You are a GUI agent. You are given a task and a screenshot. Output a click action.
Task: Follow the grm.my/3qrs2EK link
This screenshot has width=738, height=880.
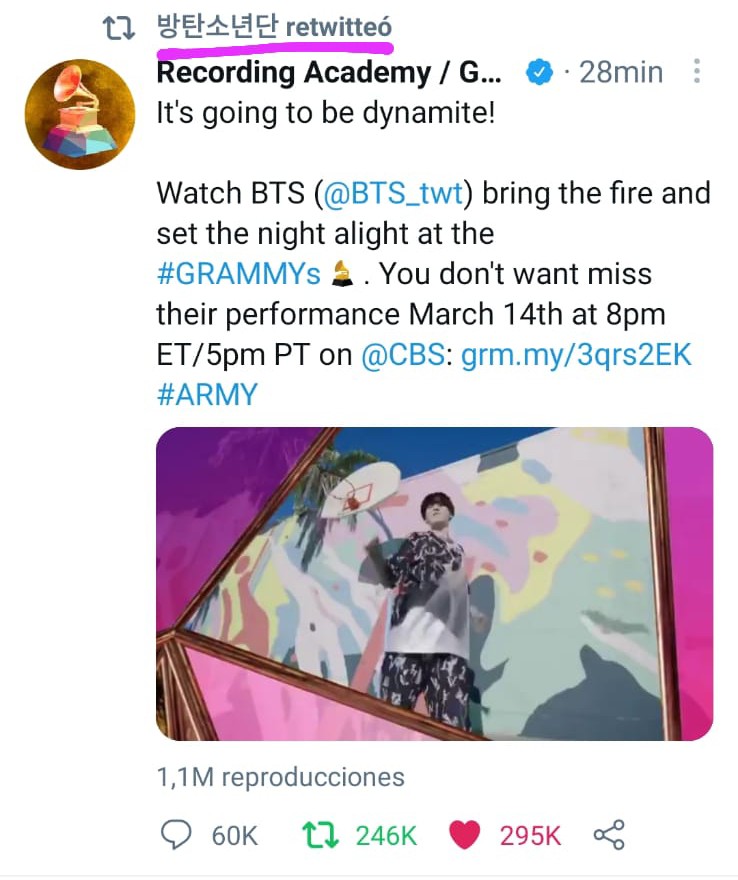(576, 354)
